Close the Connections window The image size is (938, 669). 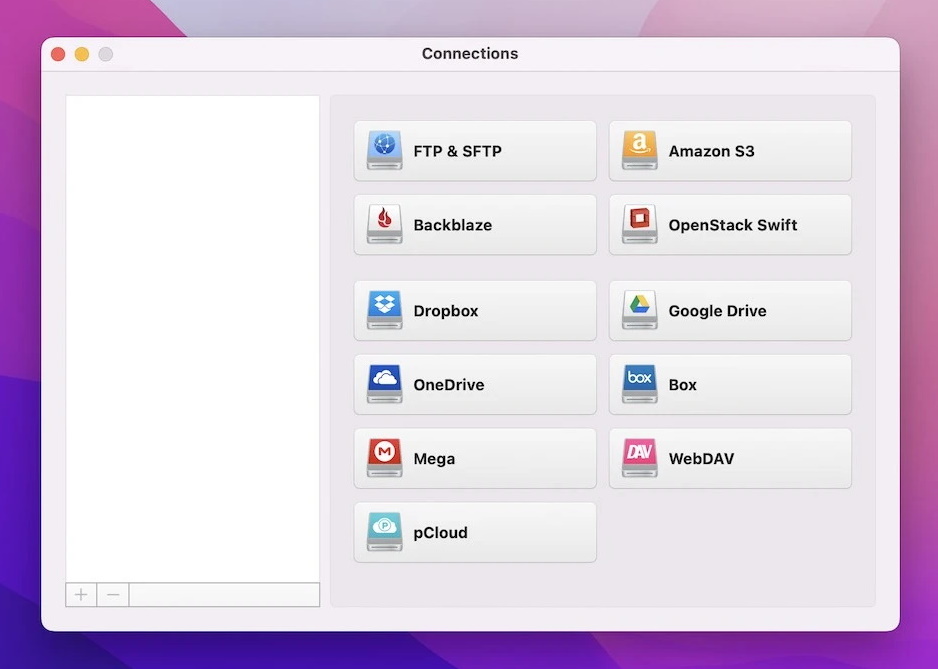tap(58, 54)
